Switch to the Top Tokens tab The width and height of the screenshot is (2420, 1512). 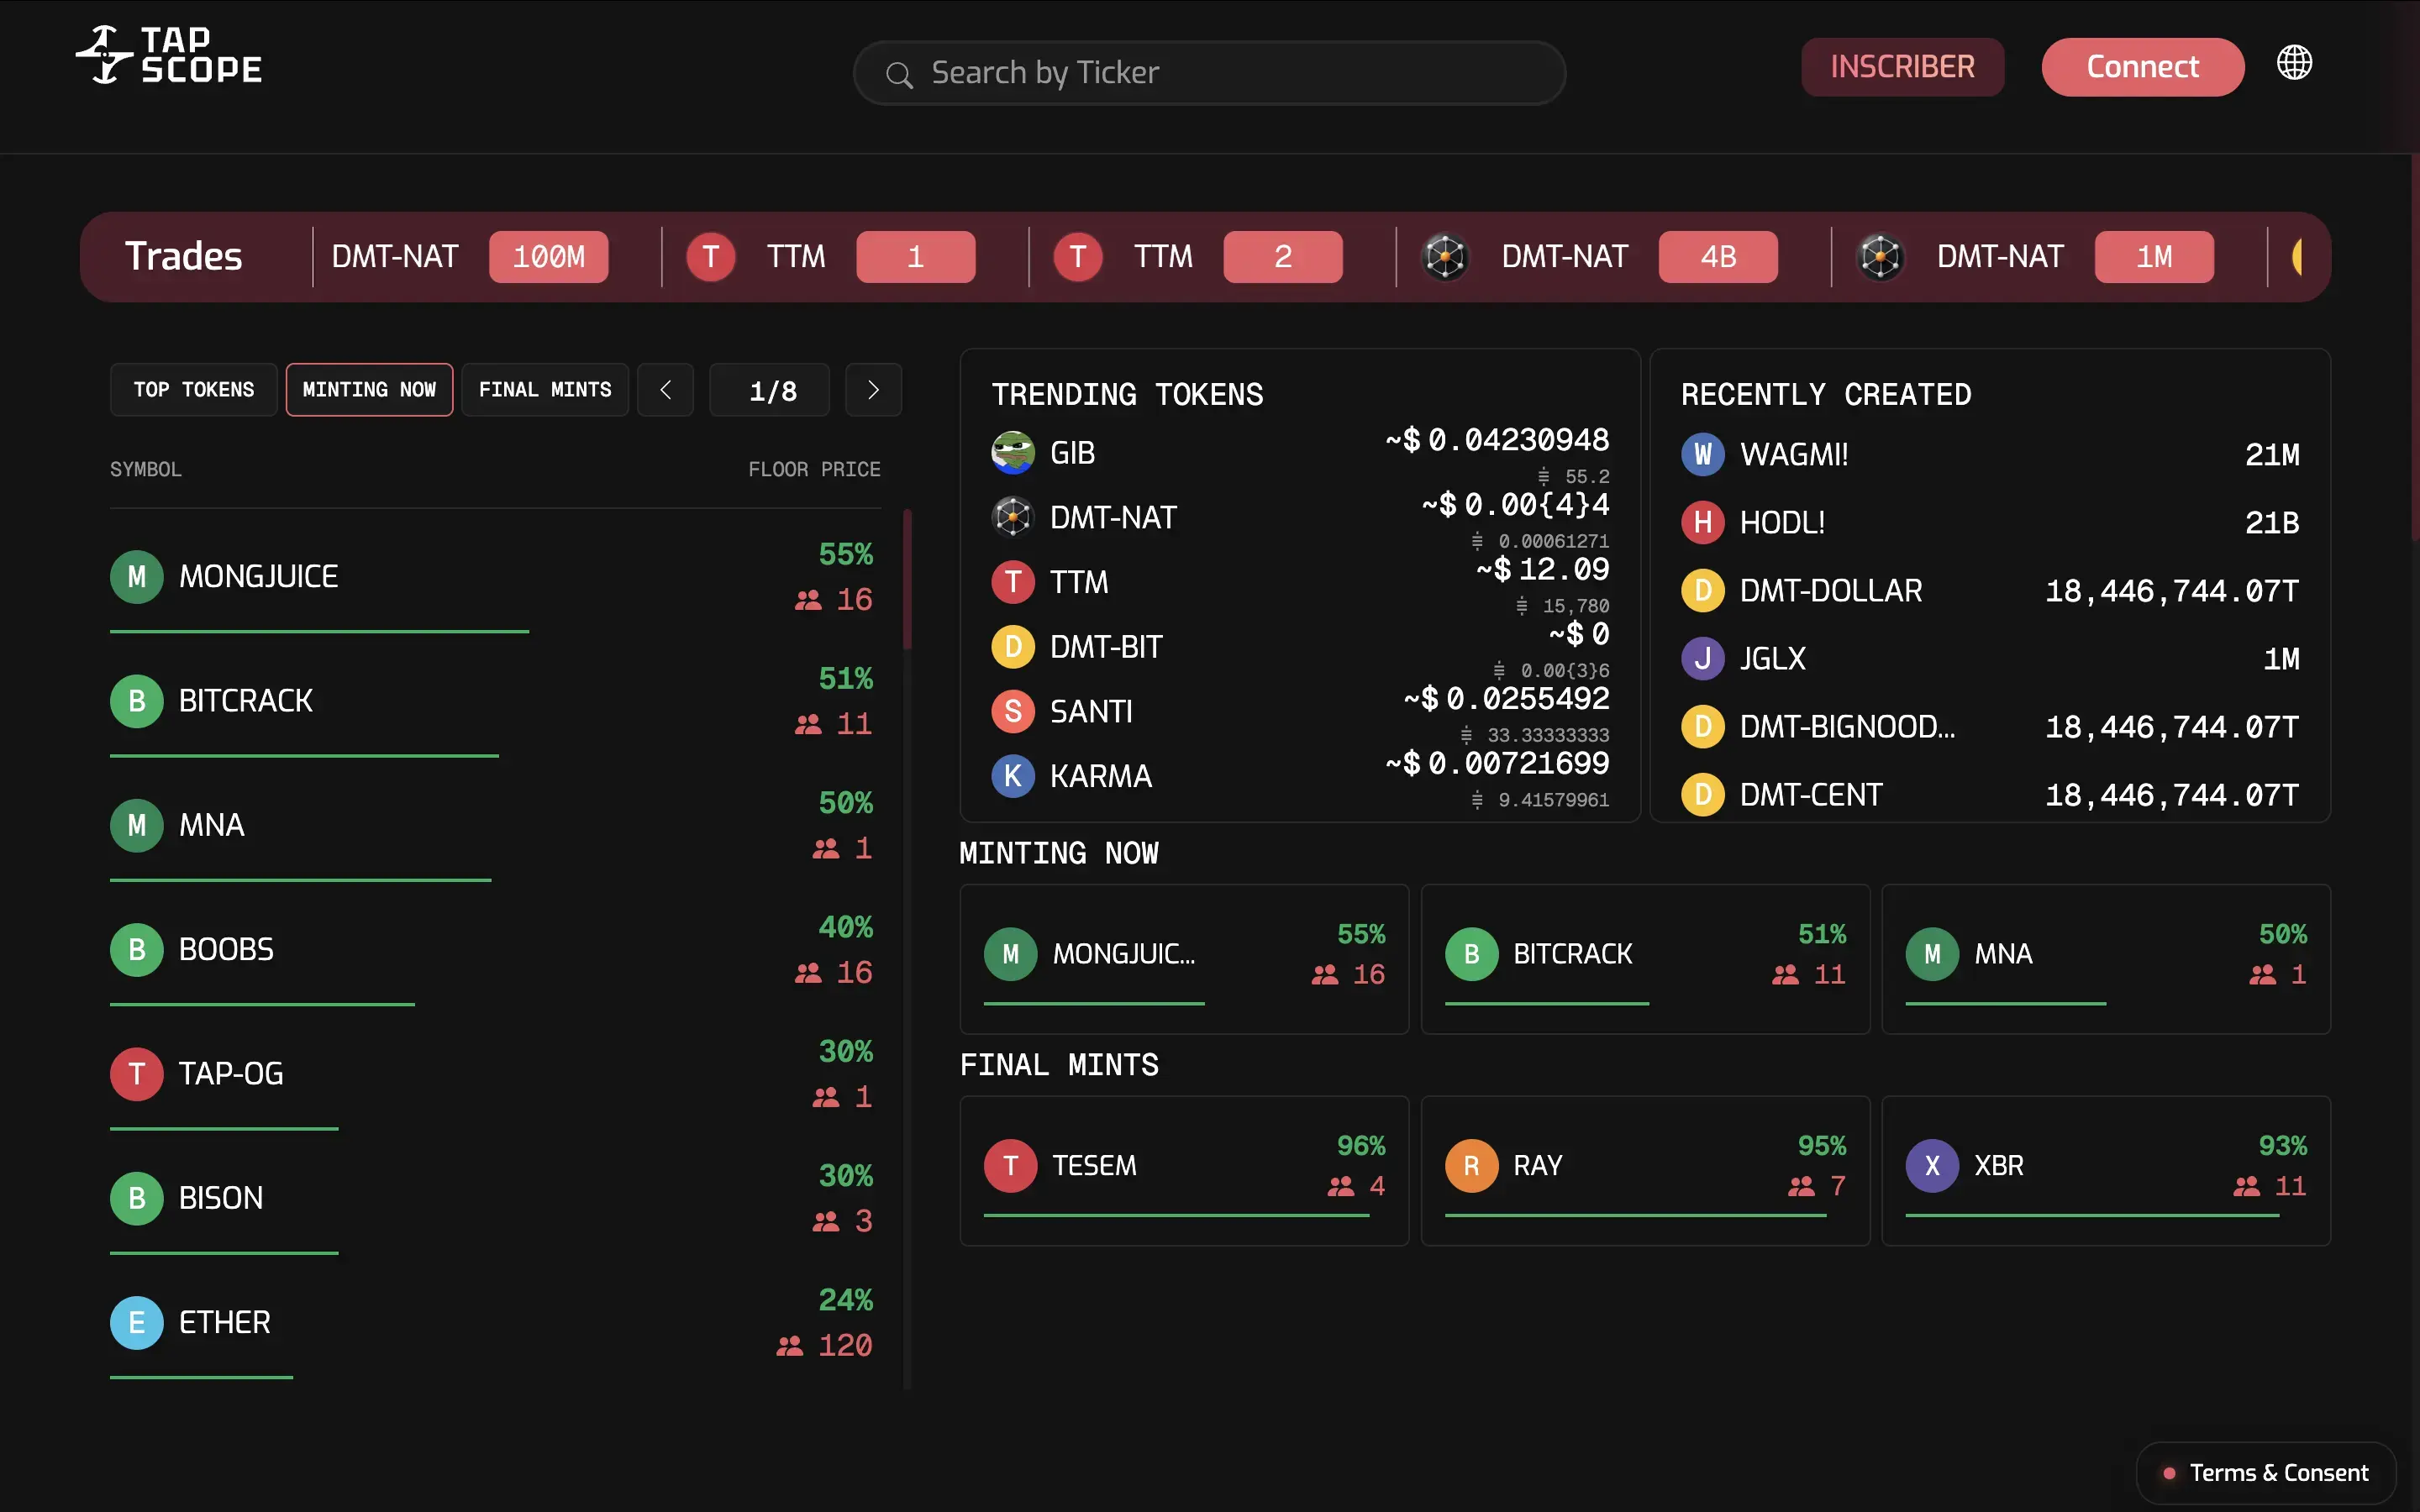pos(194,390)
